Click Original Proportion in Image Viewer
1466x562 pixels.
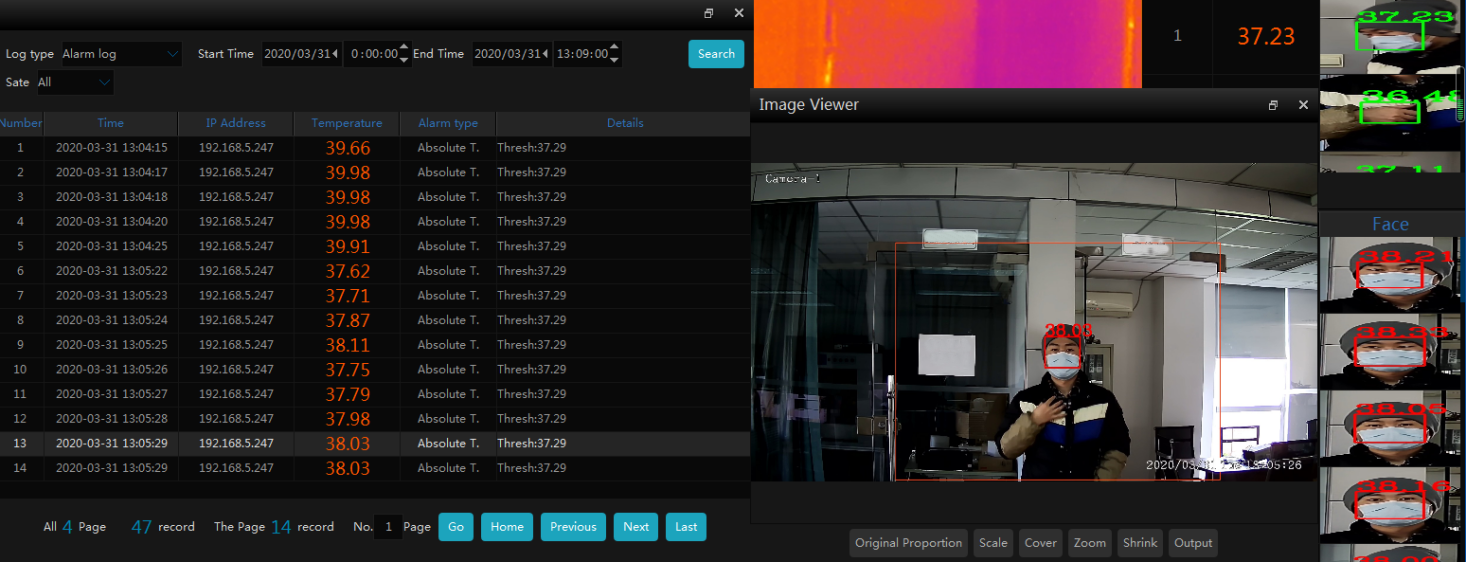pos(909,543)
